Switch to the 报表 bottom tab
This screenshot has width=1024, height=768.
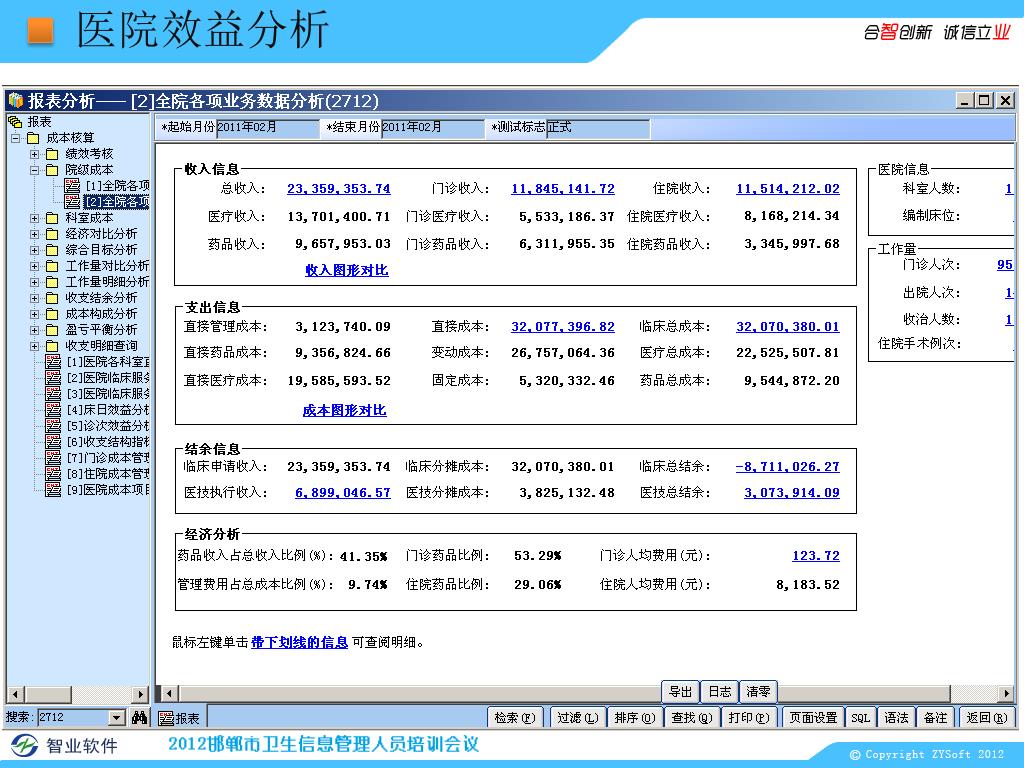coord(180,718)
